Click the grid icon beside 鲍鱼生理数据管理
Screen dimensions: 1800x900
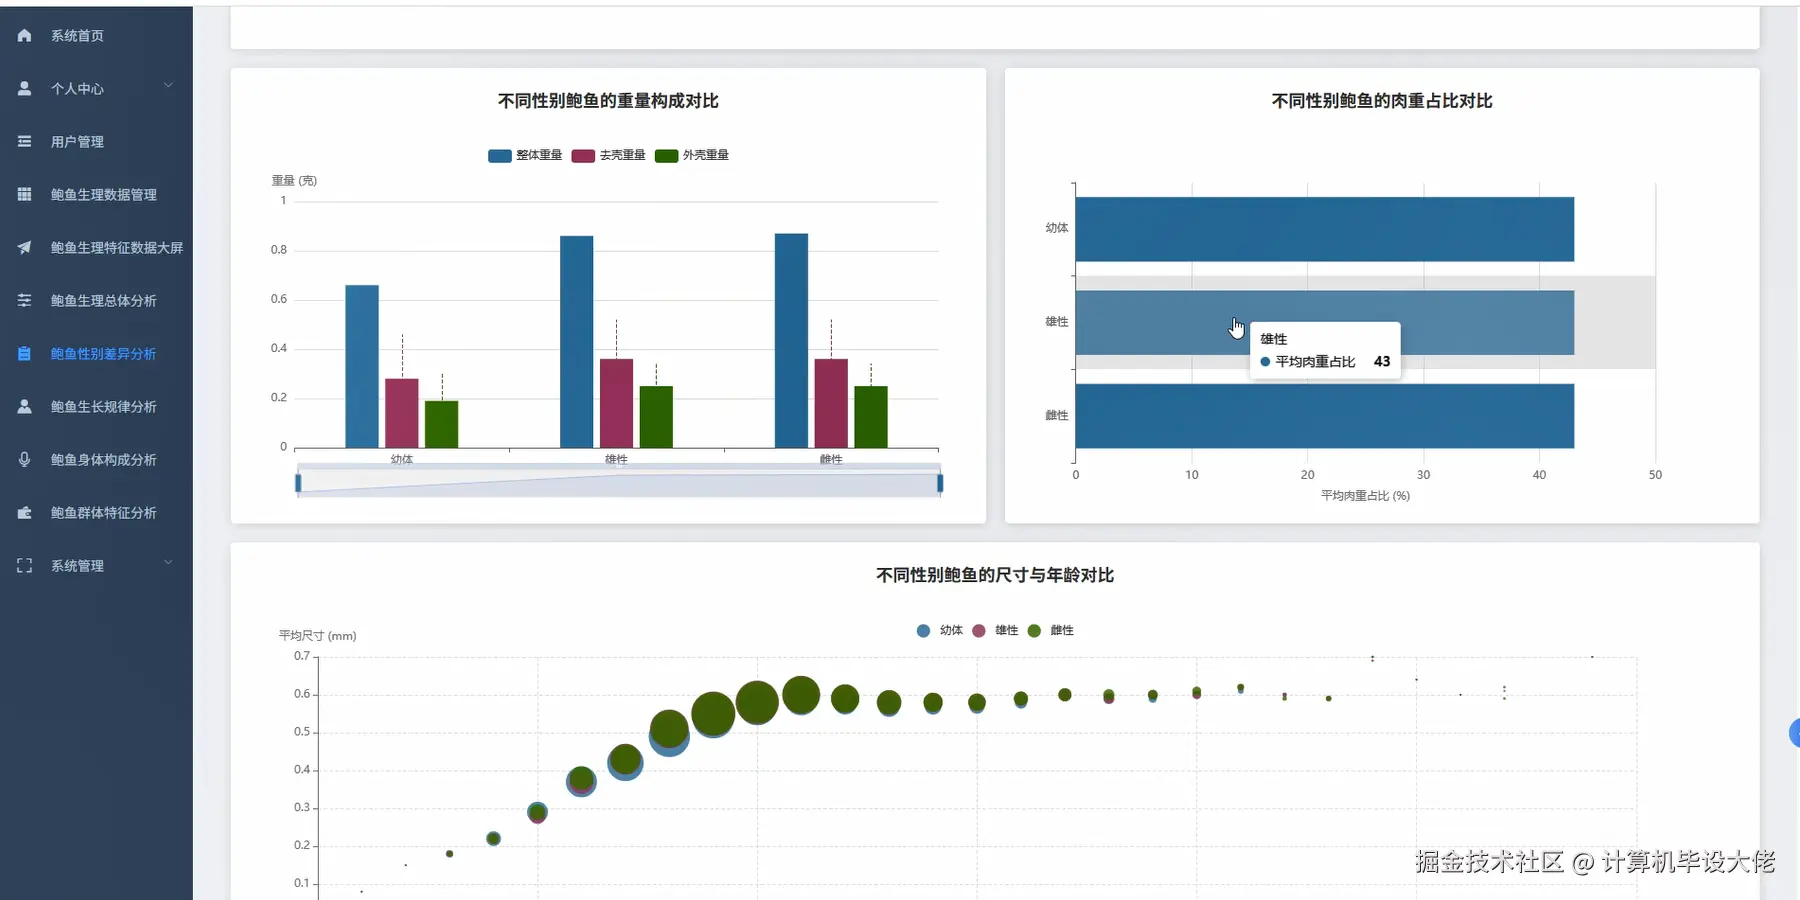tap(25, 195)
